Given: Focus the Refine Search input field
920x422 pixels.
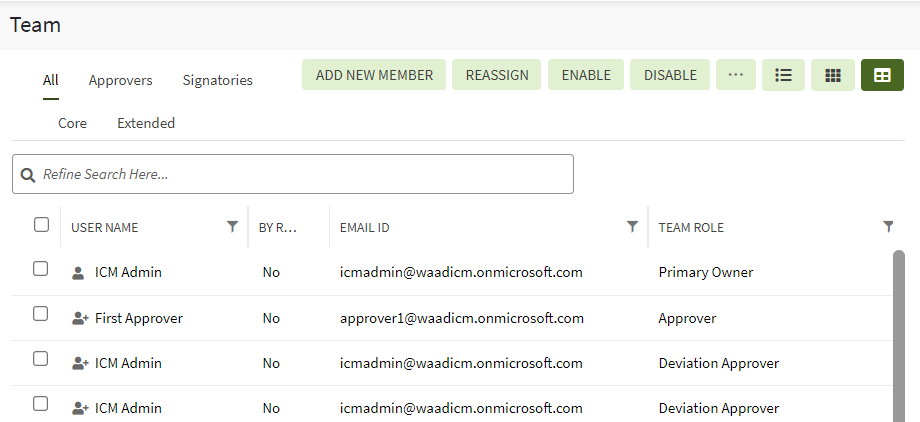Looking at the screenshot, I should click(x=300, y=174).
